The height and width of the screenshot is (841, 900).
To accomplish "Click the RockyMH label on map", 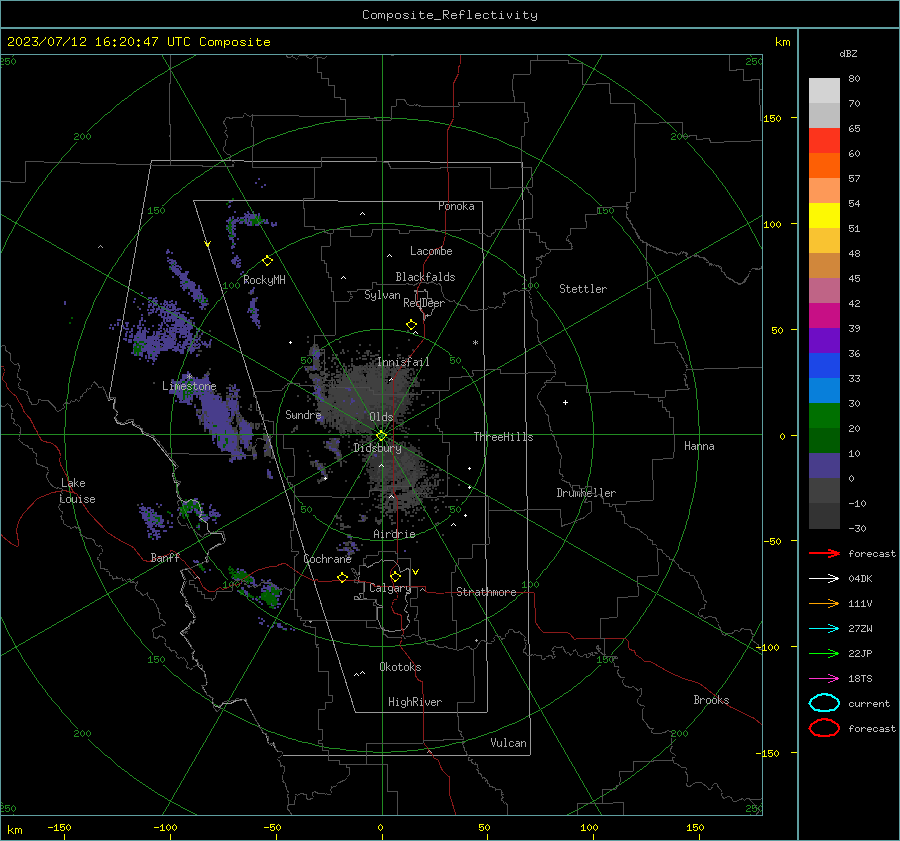I will pyautogui.click(x=264, y=280).
